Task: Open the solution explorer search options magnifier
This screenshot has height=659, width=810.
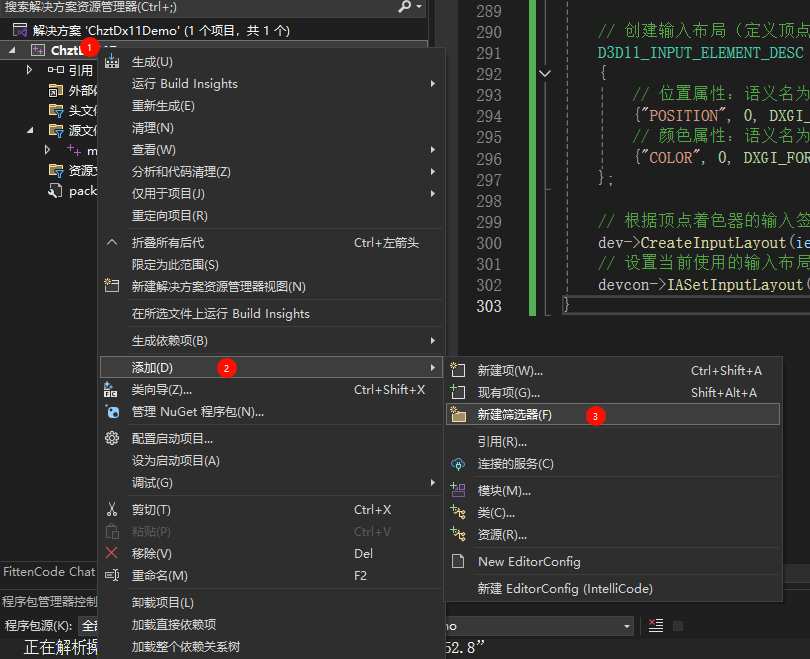Action: click(x=405, y=7)
